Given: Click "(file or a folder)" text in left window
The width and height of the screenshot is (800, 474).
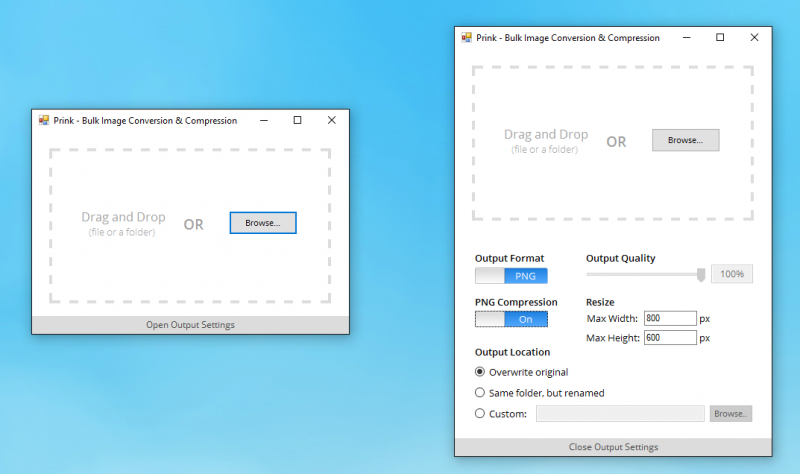Looking at the screenshot, I should coord(122,232).
